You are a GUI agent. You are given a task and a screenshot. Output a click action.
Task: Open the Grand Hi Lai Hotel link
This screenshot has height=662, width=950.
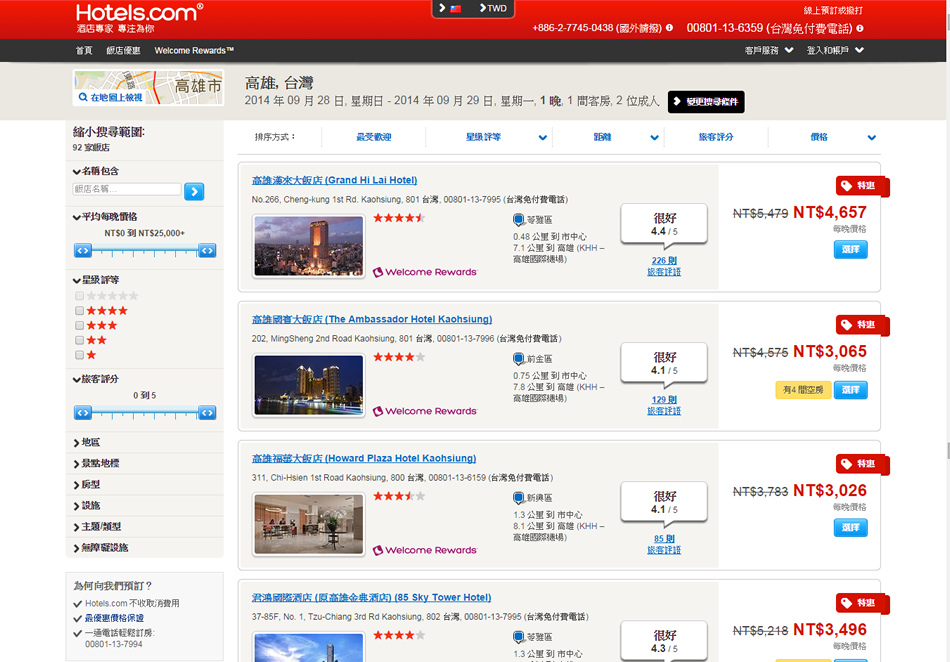[x=334, y=180]
